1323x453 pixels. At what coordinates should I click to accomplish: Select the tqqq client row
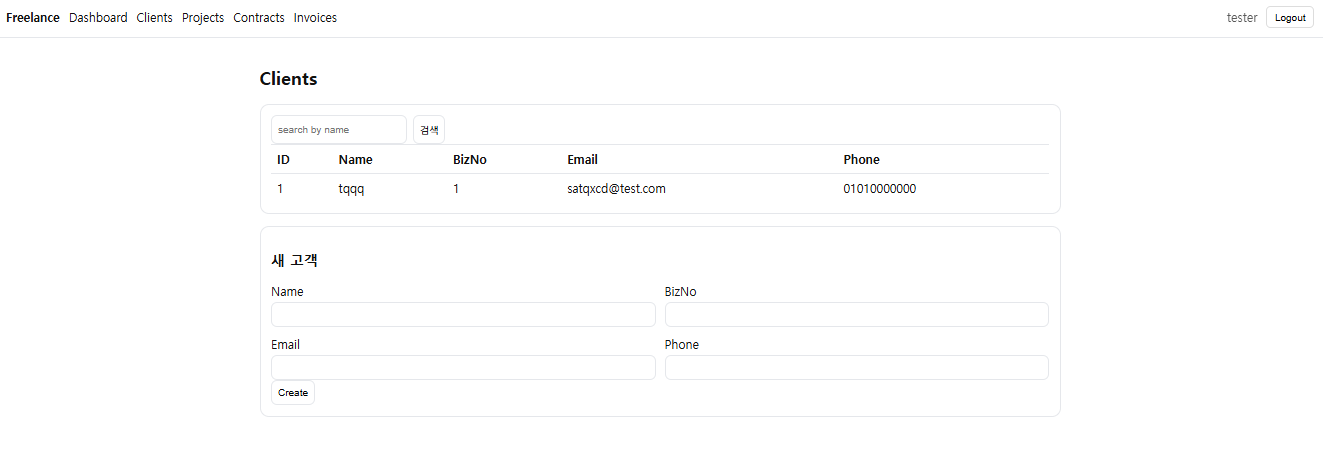(660, 189)
